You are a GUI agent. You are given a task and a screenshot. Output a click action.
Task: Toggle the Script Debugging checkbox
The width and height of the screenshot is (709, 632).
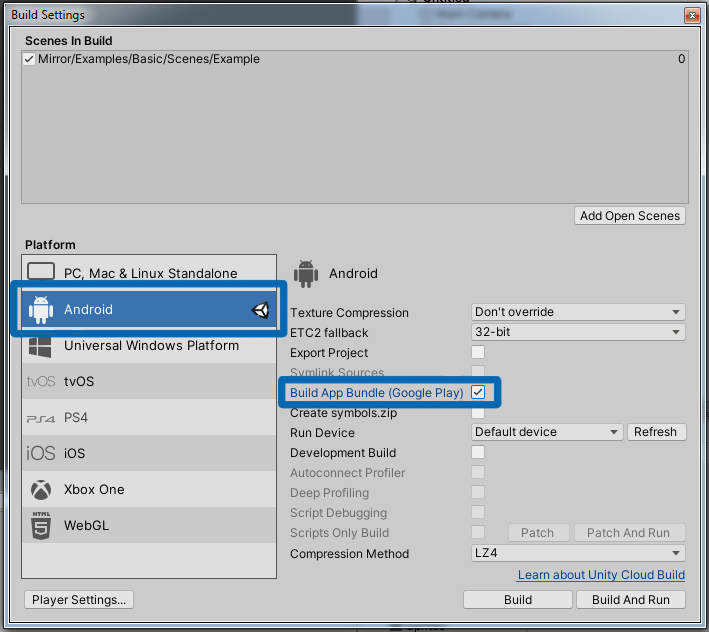click(x=478, y=512)
